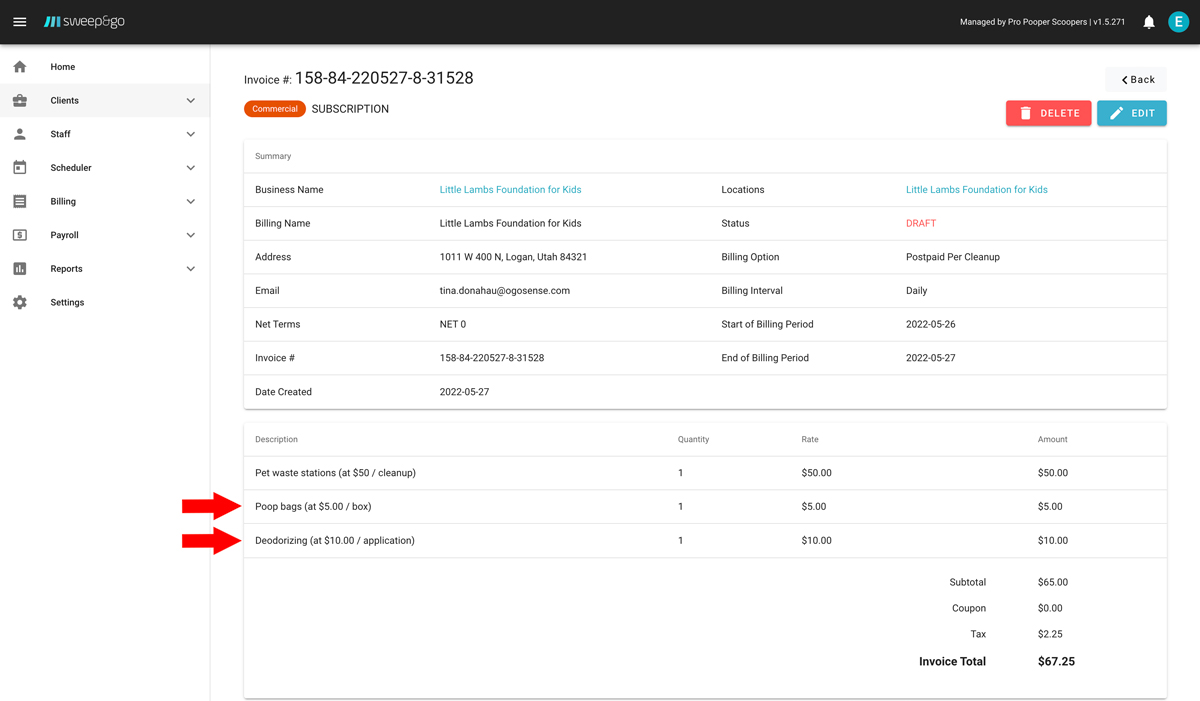
Task: Select the Commercial badge label
Action: pos(274,109)
